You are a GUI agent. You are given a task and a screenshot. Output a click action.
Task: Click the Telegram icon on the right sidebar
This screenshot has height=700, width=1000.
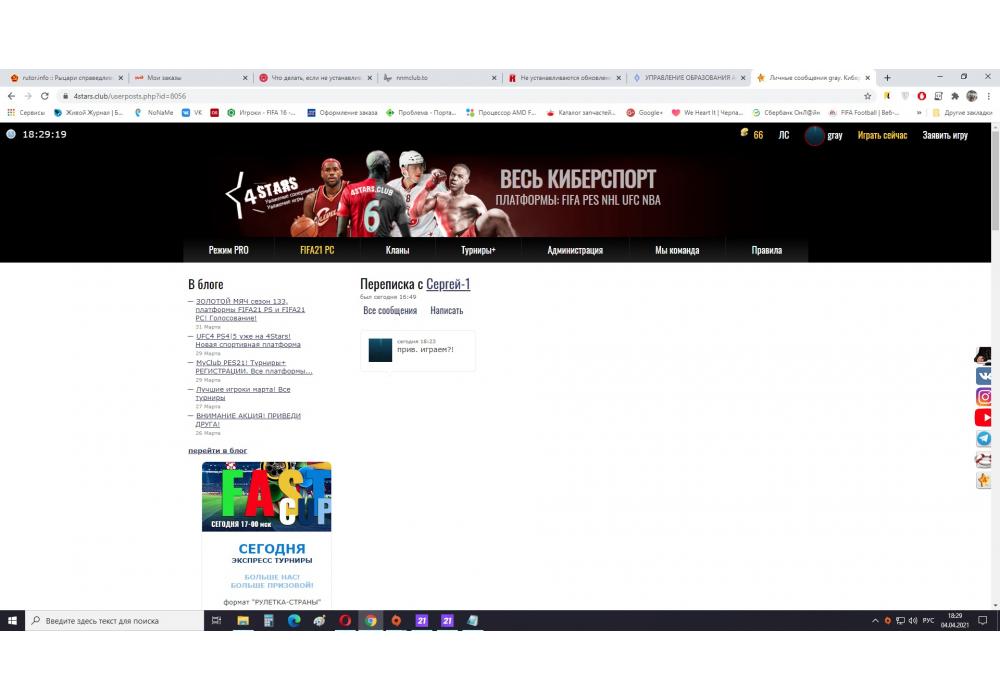click(x=984, y=439)
